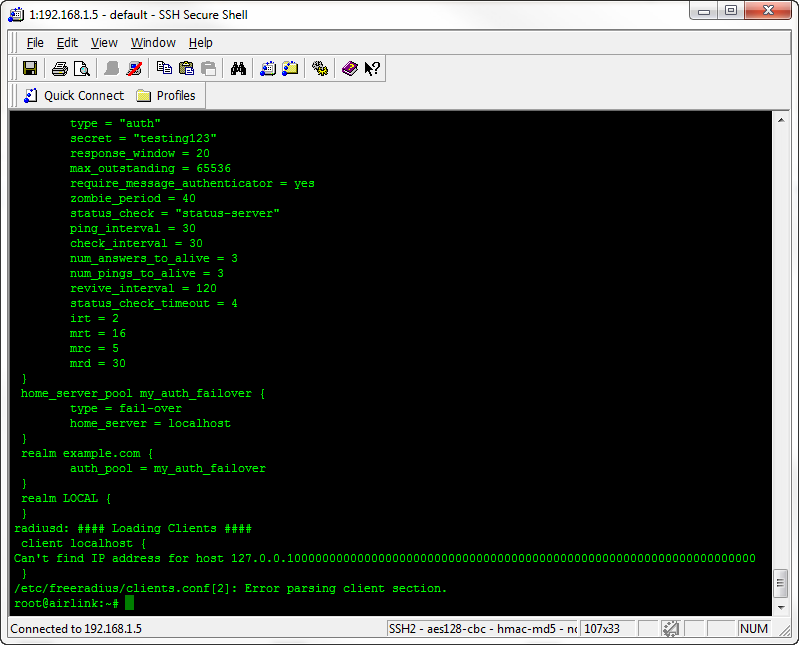799x645 pixels.
Task: Open the View menu
Action: (104, 43)
